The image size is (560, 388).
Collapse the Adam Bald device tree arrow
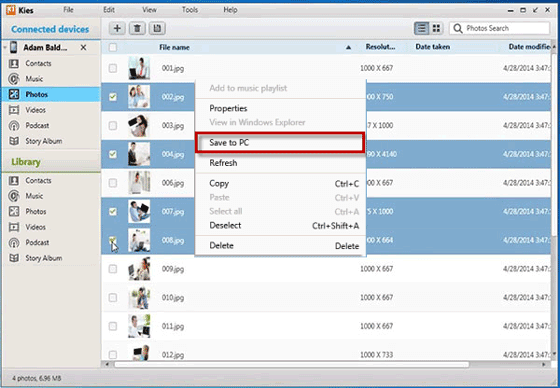(5, 48)
